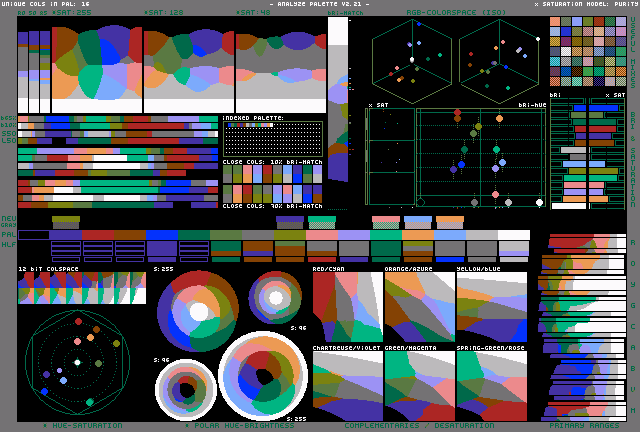
Task: Click the white swatch at PAL row end
Action: (x=514, y=235)
